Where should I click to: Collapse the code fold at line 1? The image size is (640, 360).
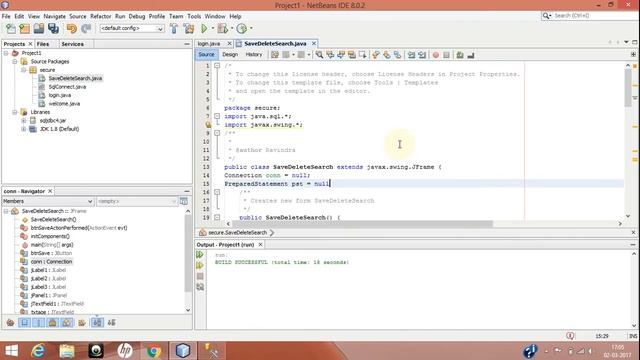point(217,66)
